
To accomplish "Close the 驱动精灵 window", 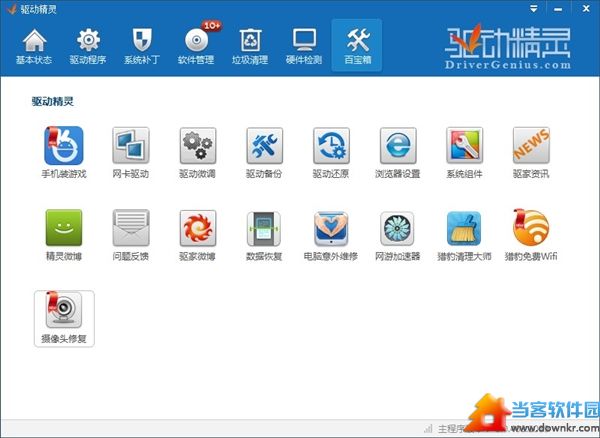I will point(586,8).
